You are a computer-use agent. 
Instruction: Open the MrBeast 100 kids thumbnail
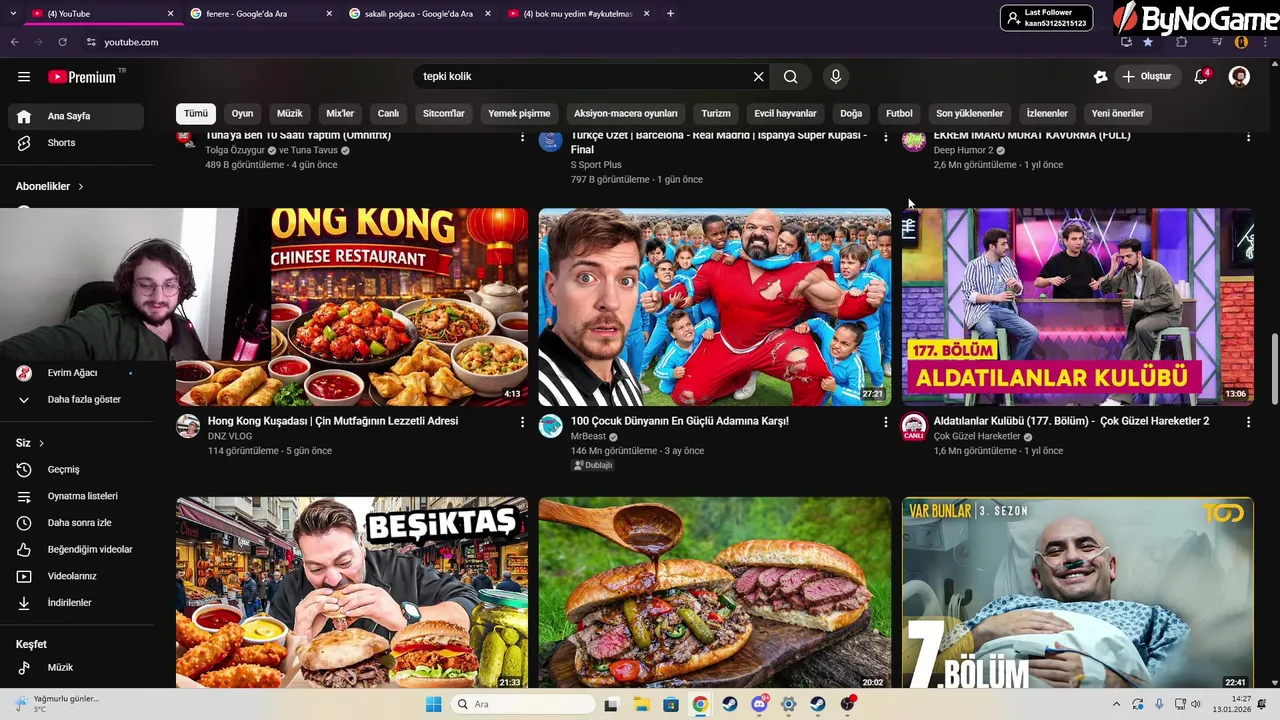pos(715,307)
